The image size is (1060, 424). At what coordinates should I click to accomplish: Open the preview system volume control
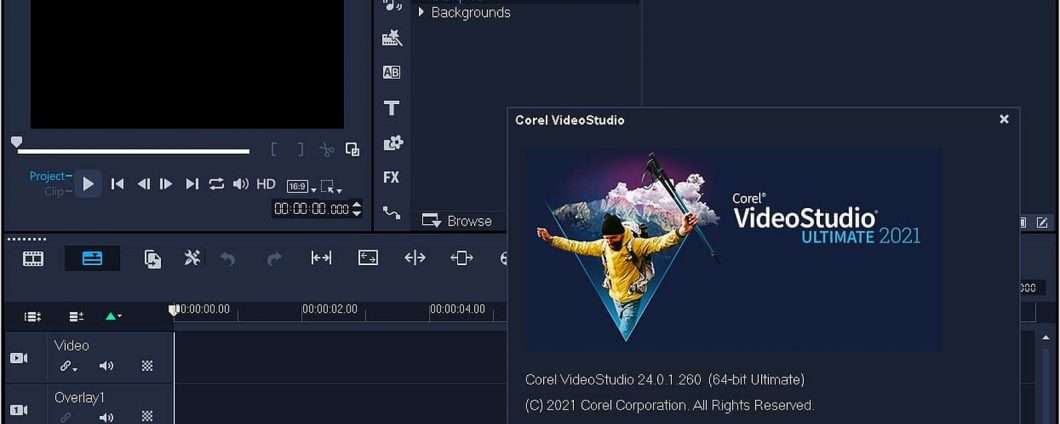(241, 183)
